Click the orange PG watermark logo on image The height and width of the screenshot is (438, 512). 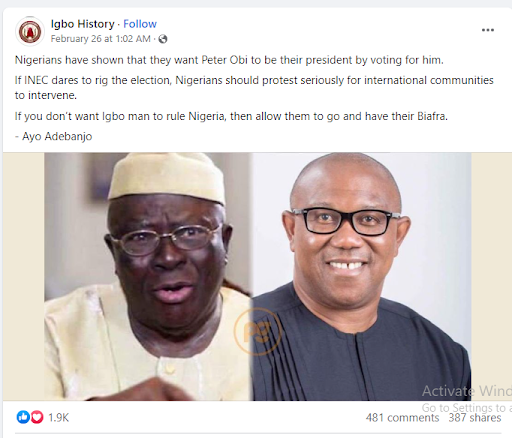pos(258,331)
